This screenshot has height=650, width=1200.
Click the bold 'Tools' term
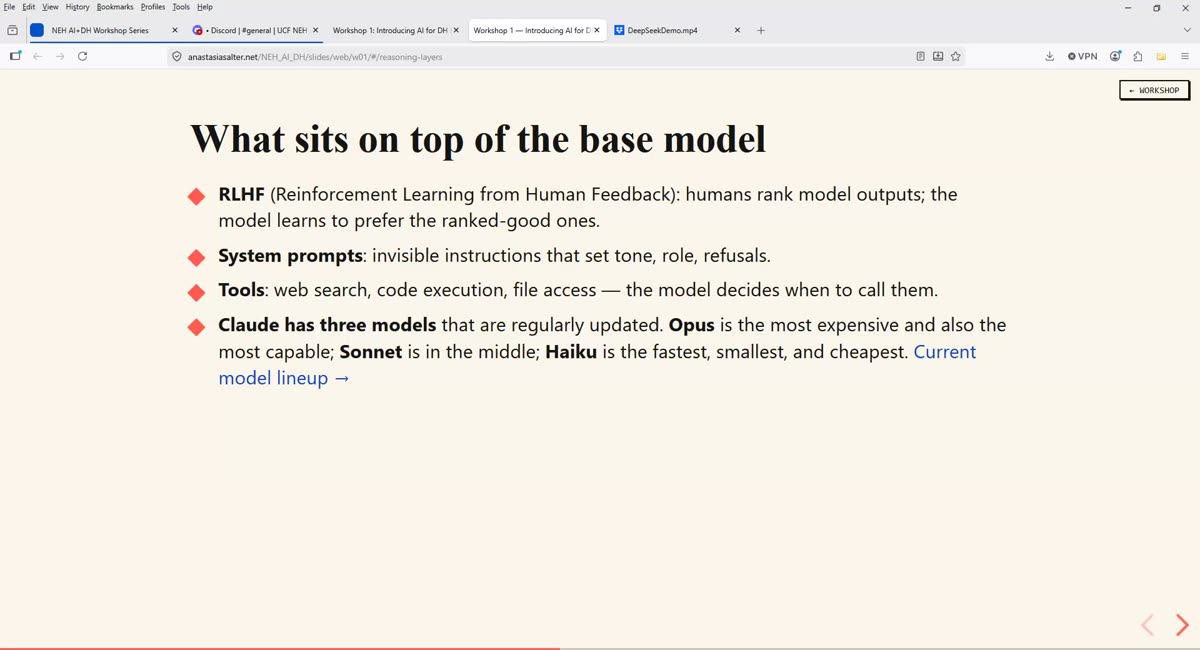tap(241, 290)
